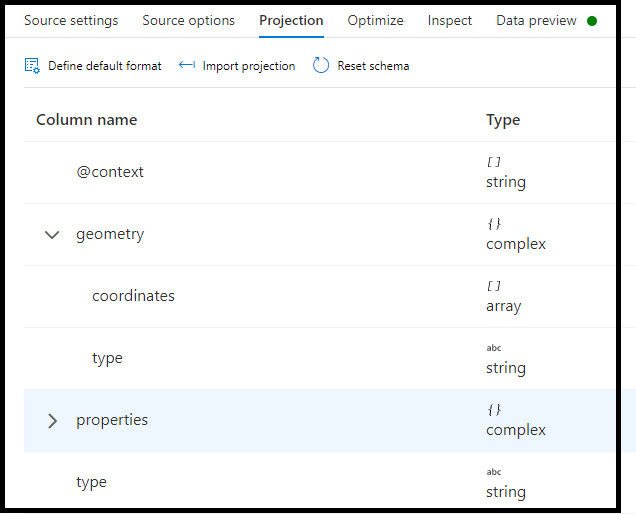Go to the Optimize tab
The image size is (636, 514).
point(375,21)
